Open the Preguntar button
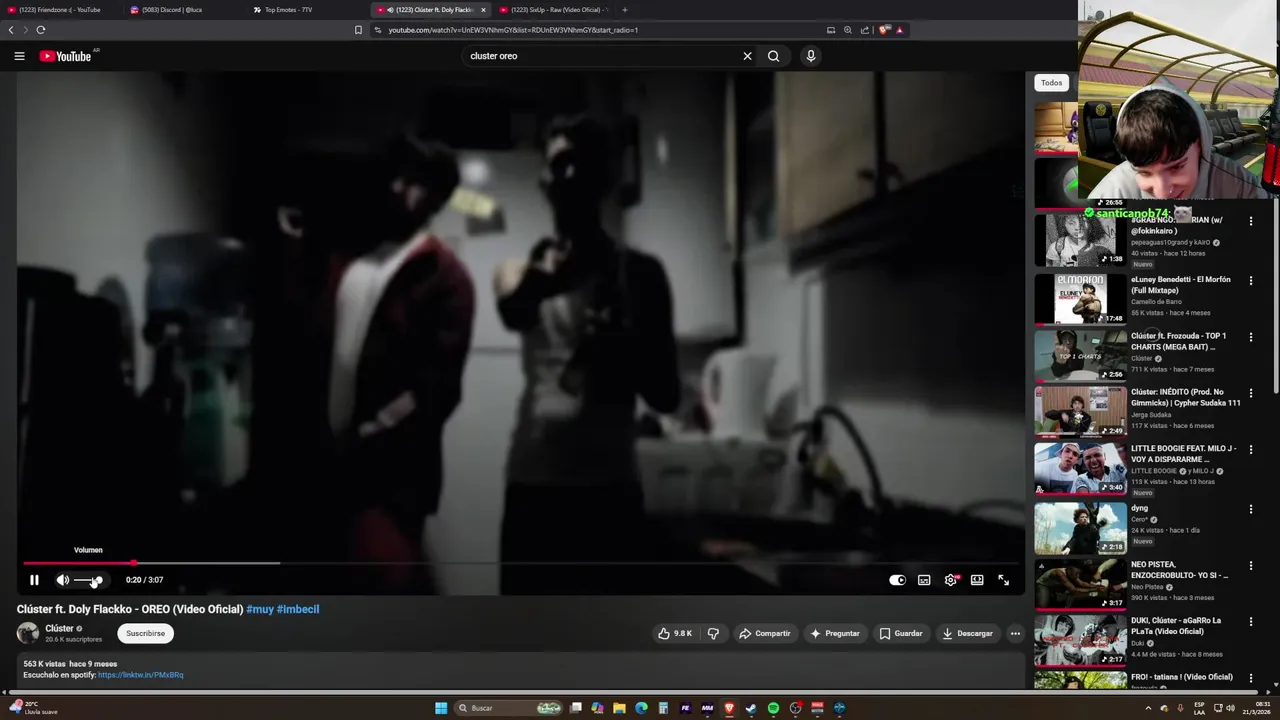 pos(835,633)
